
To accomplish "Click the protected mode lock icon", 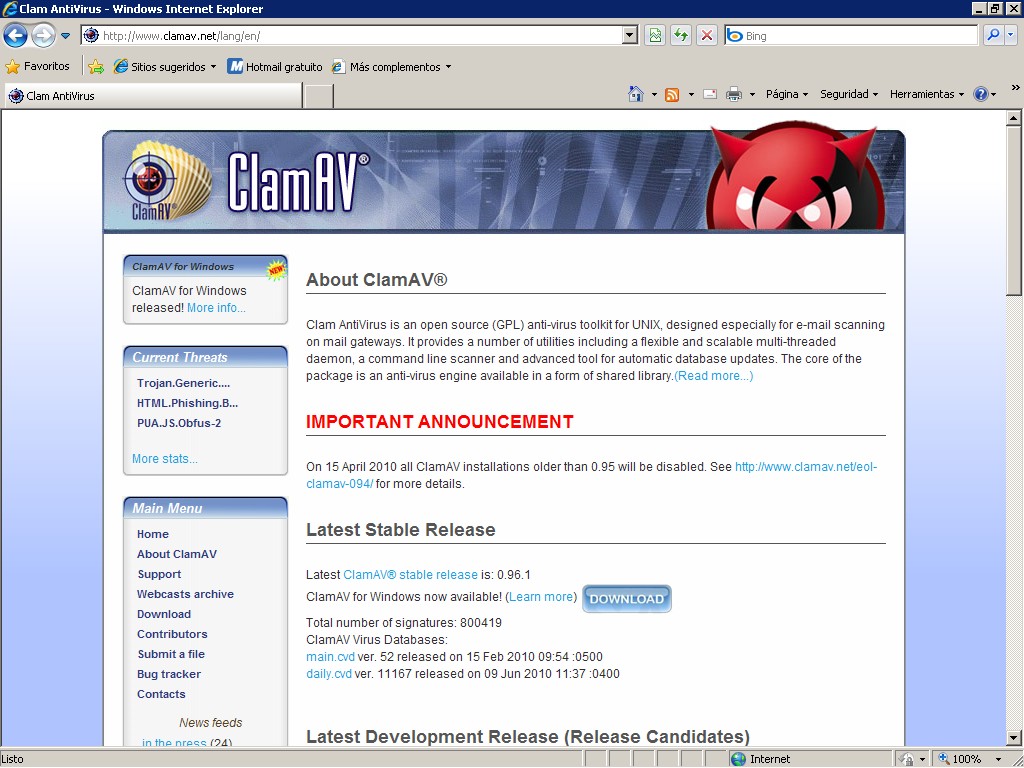I will pos(907,759).
